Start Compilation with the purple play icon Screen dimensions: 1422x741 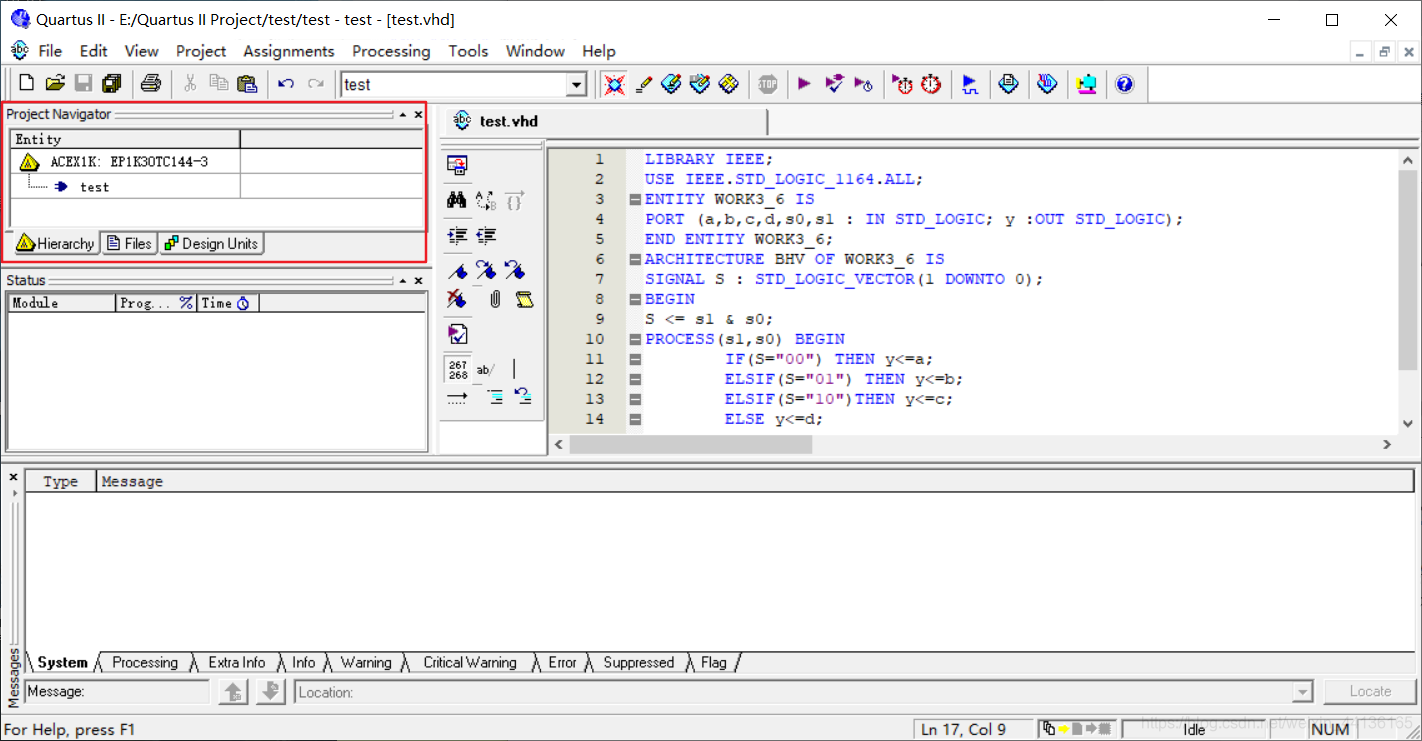coord(804,84)
